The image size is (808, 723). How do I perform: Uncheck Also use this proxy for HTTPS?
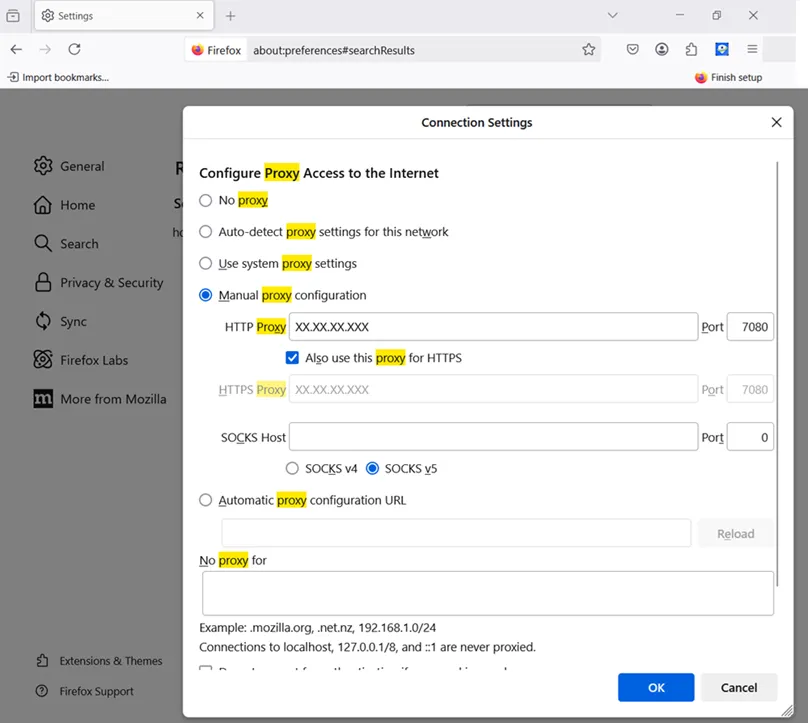(292, 358)
